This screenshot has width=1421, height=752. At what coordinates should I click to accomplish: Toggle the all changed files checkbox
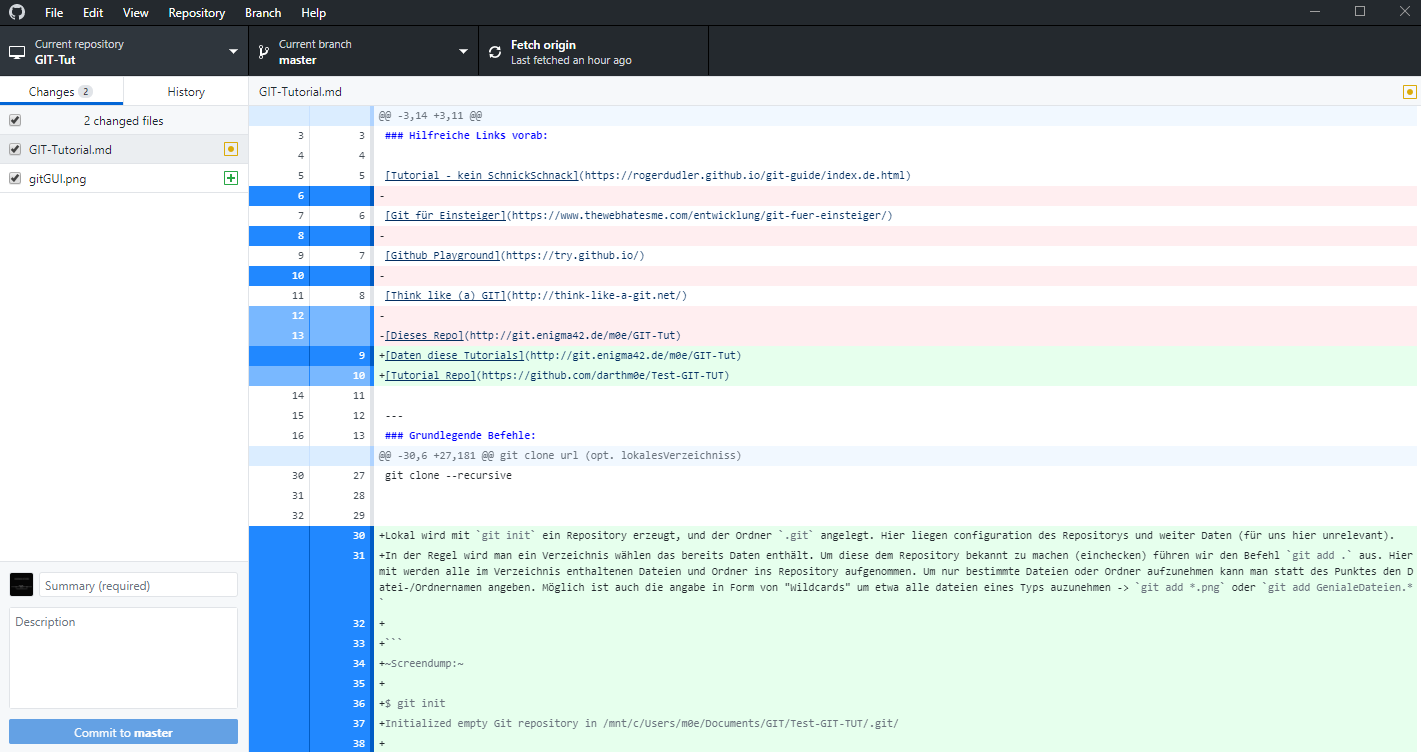(x=15, y=120)
